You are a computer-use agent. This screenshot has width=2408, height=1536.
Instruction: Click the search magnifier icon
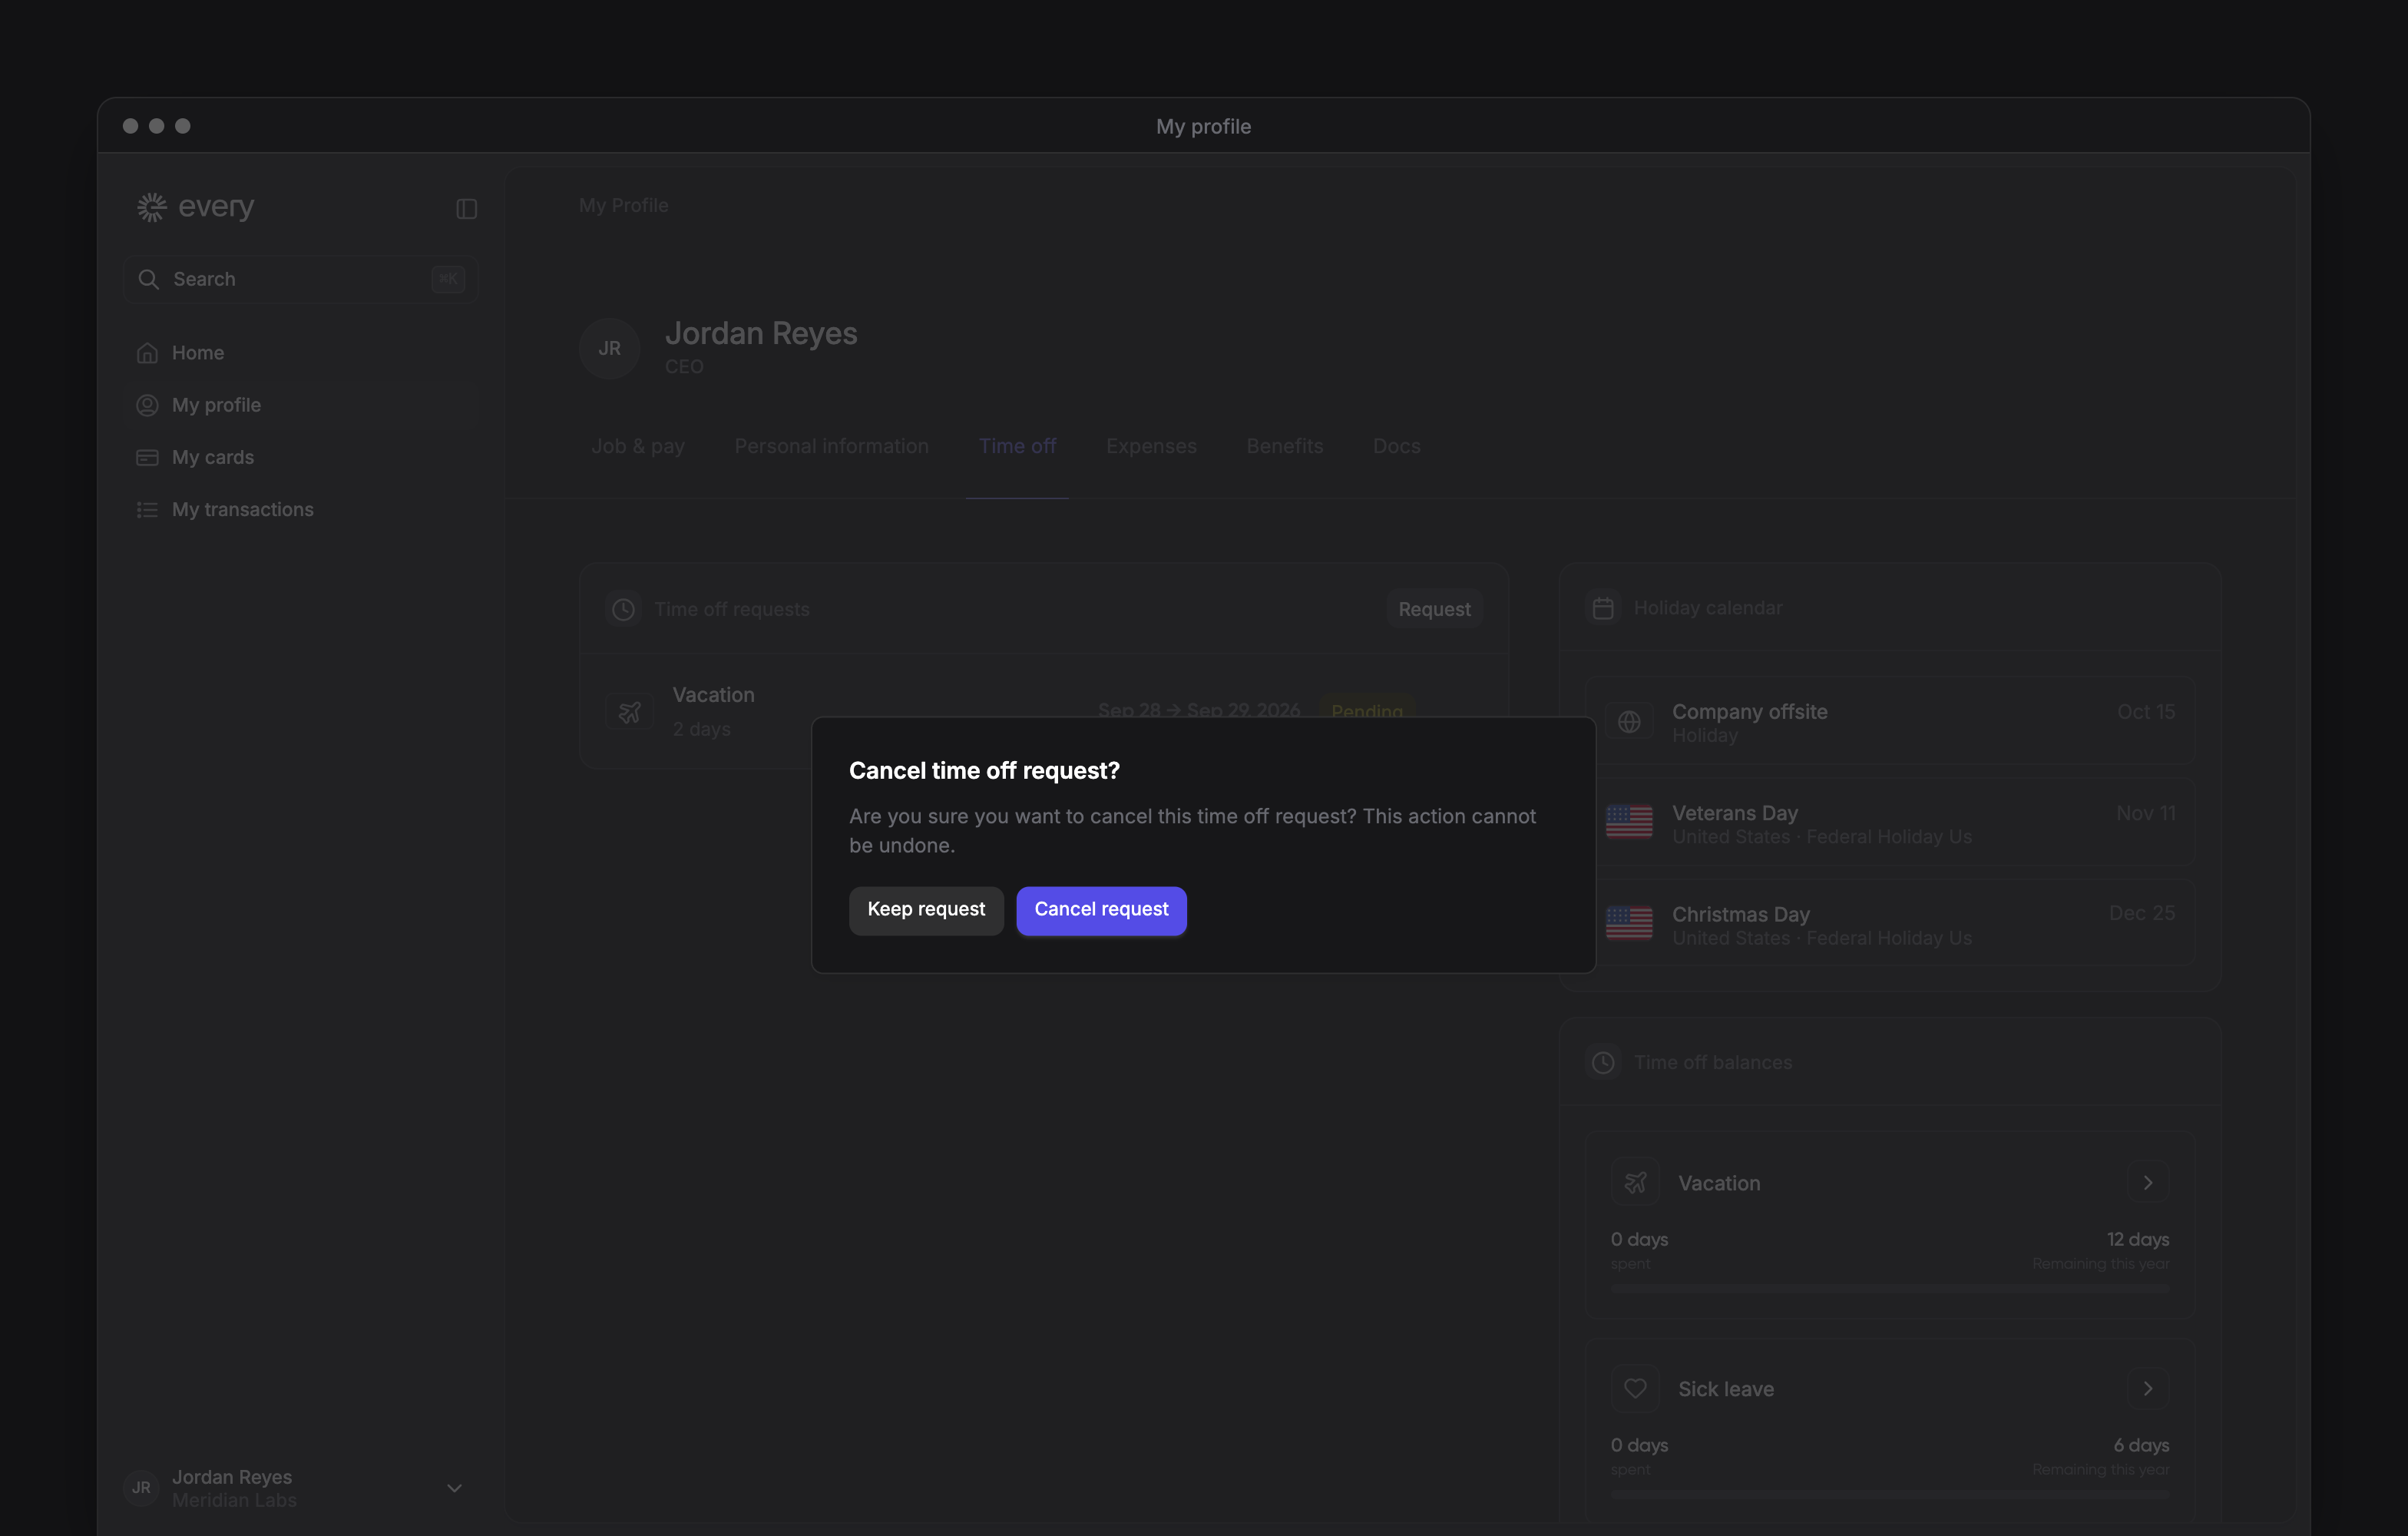(148, 279)
